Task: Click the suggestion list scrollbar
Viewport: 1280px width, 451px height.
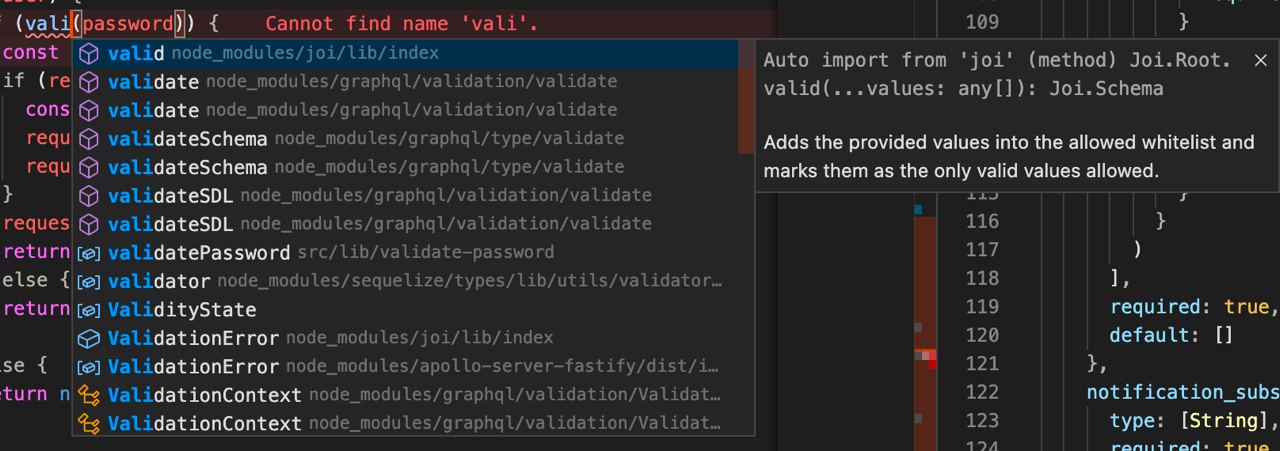Action: tap(746, 96)
